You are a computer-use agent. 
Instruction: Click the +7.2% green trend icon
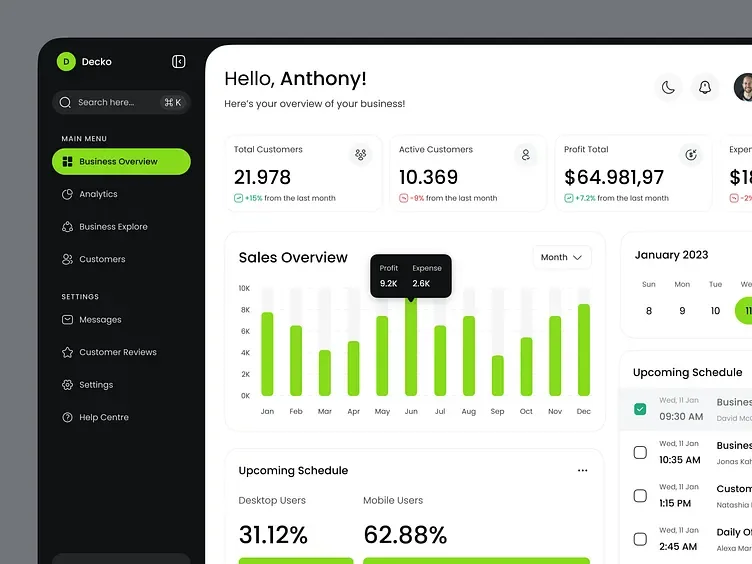click(x=569, y=198)
